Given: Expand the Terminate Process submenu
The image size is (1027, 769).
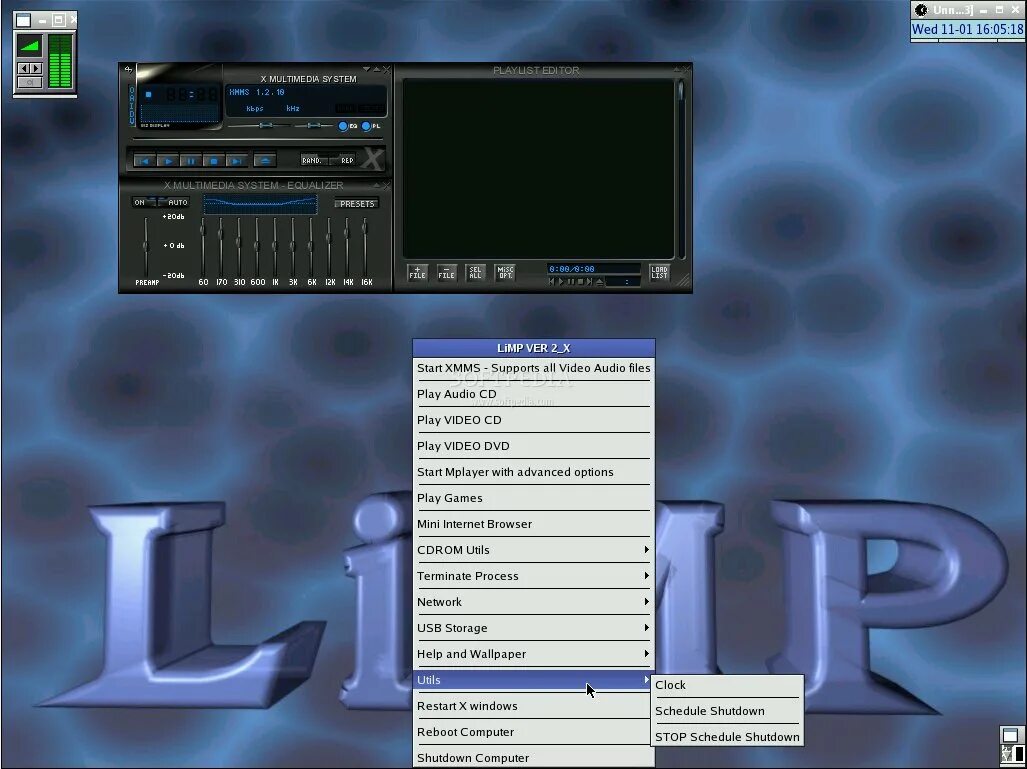Looking at the screenshot, I should pyautogui.click(x=534, y=576).
